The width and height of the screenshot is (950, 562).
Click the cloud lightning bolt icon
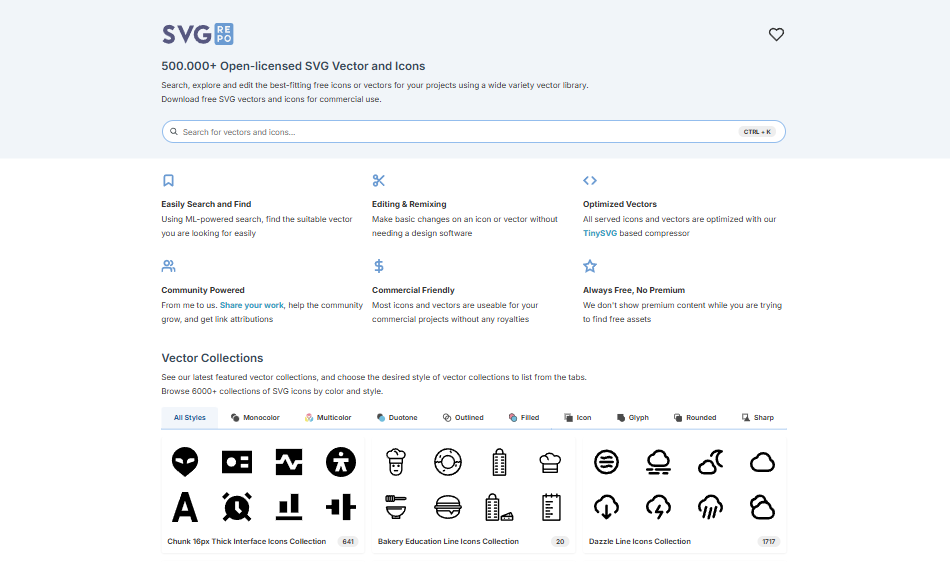click(x=659, y=507)
